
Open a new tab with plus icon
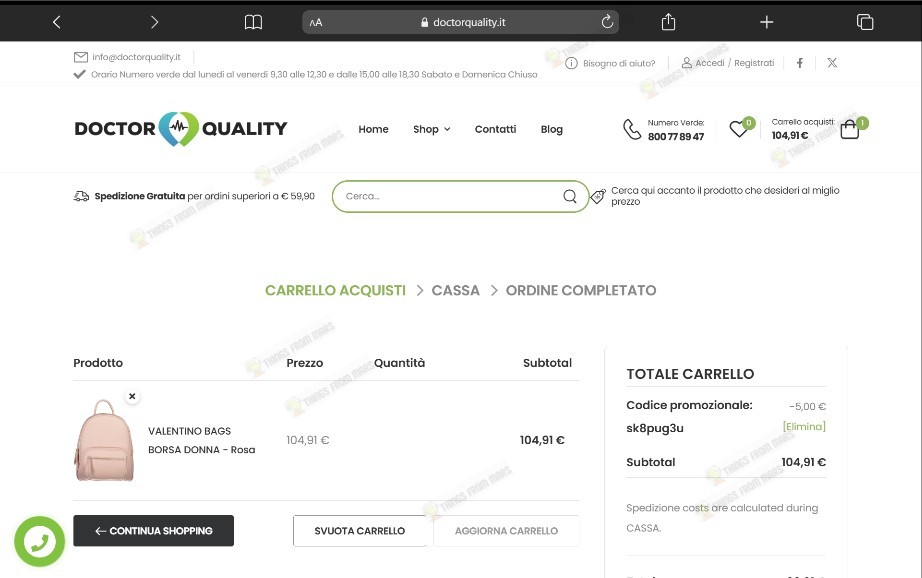pyautogui.click(x=766, y=22)
